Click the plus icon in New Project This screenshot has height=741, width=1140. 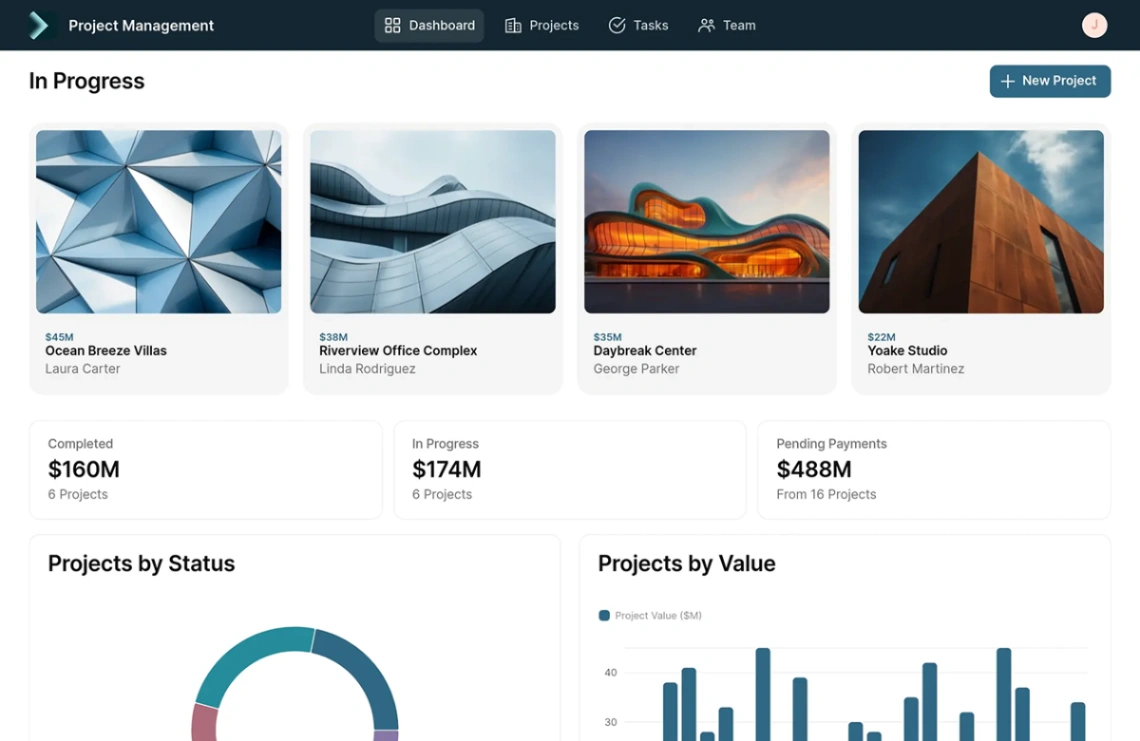(1008, 81)
